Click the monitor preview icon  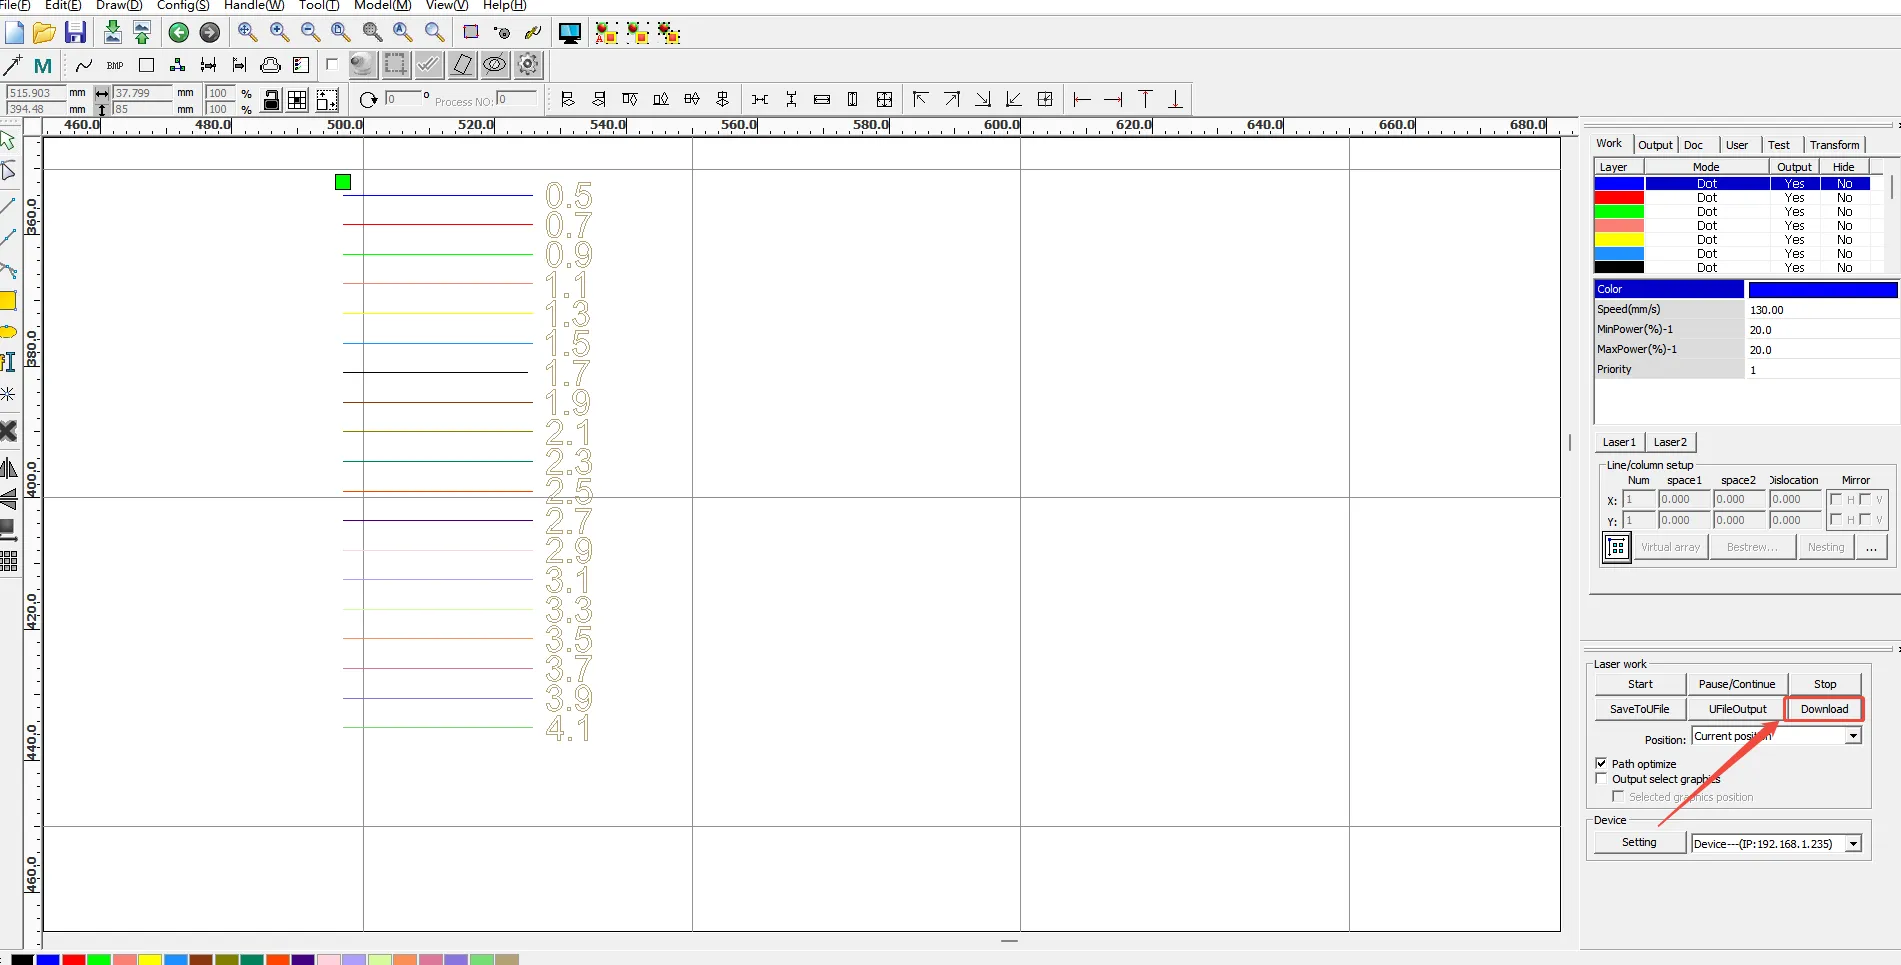pyautogui.click(x=569, y=33)
